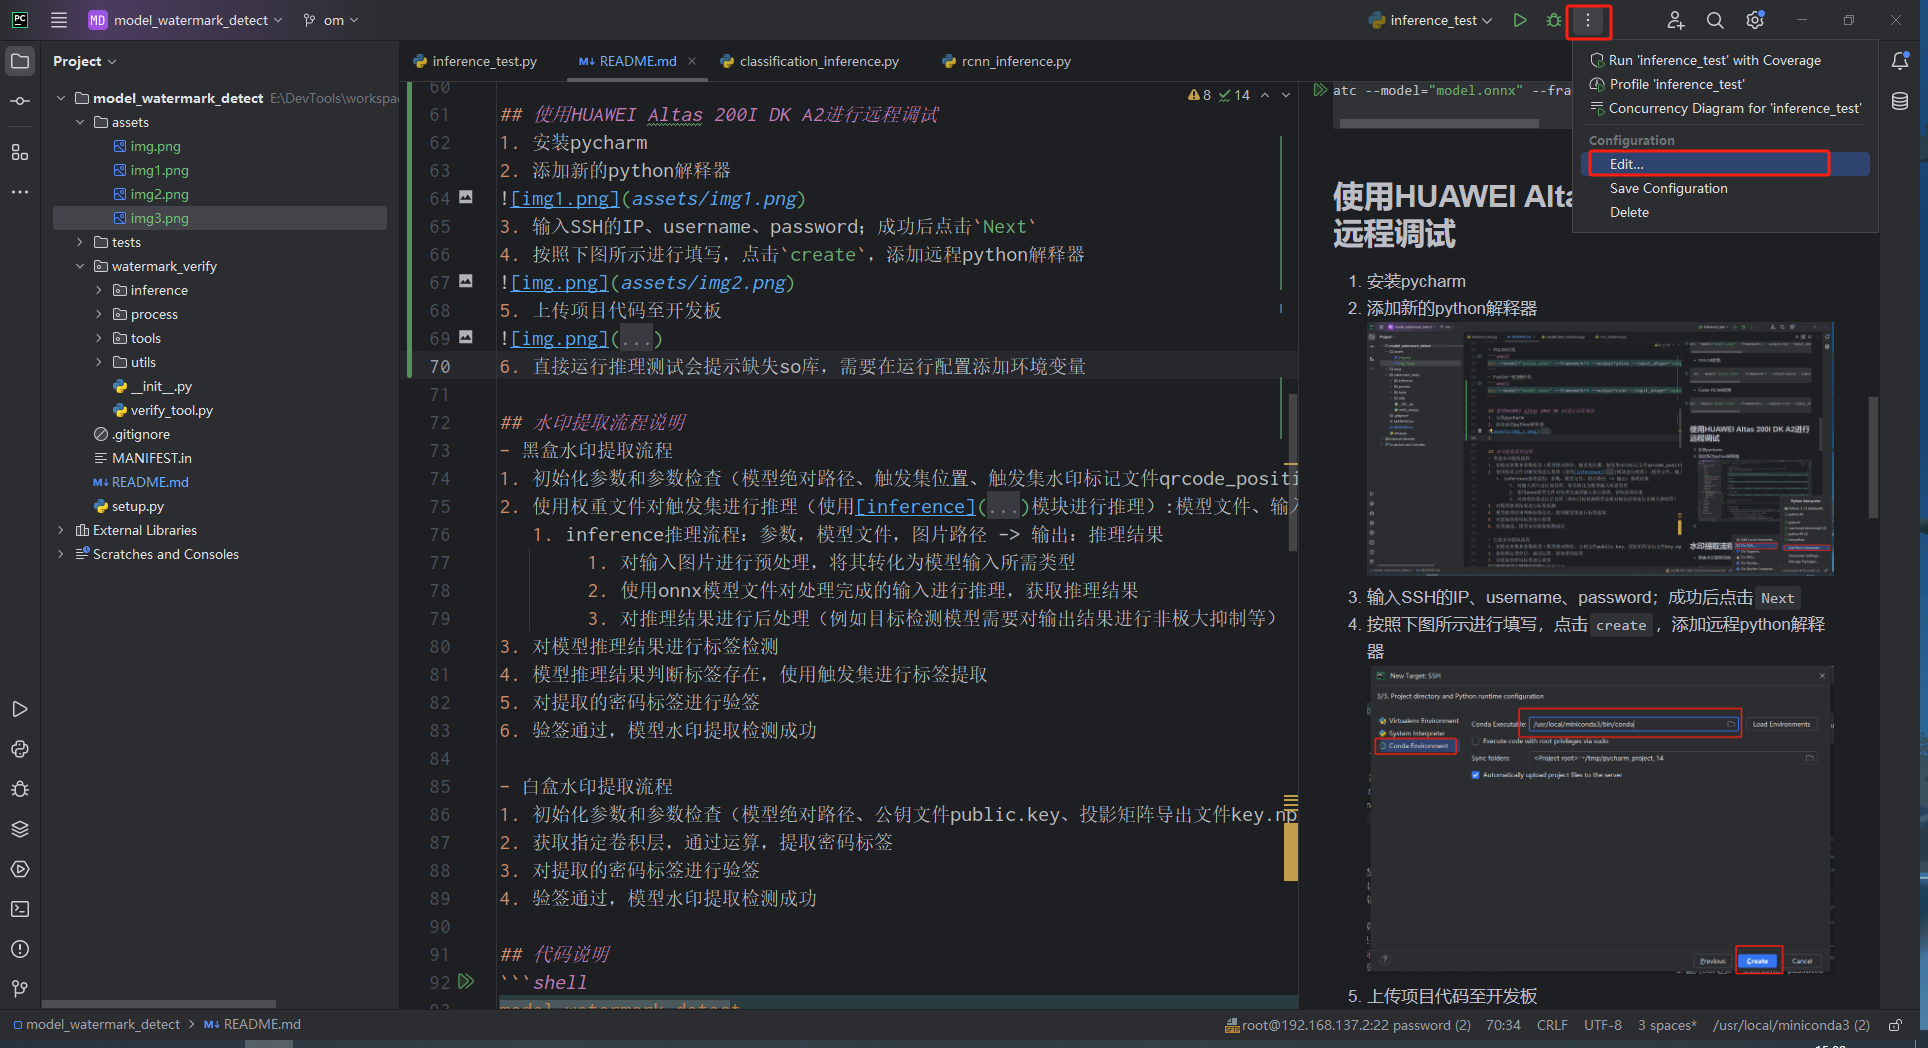The image size is (1928, 1048).
Task: Open the Structure tool window
Action: click(20, 152)
